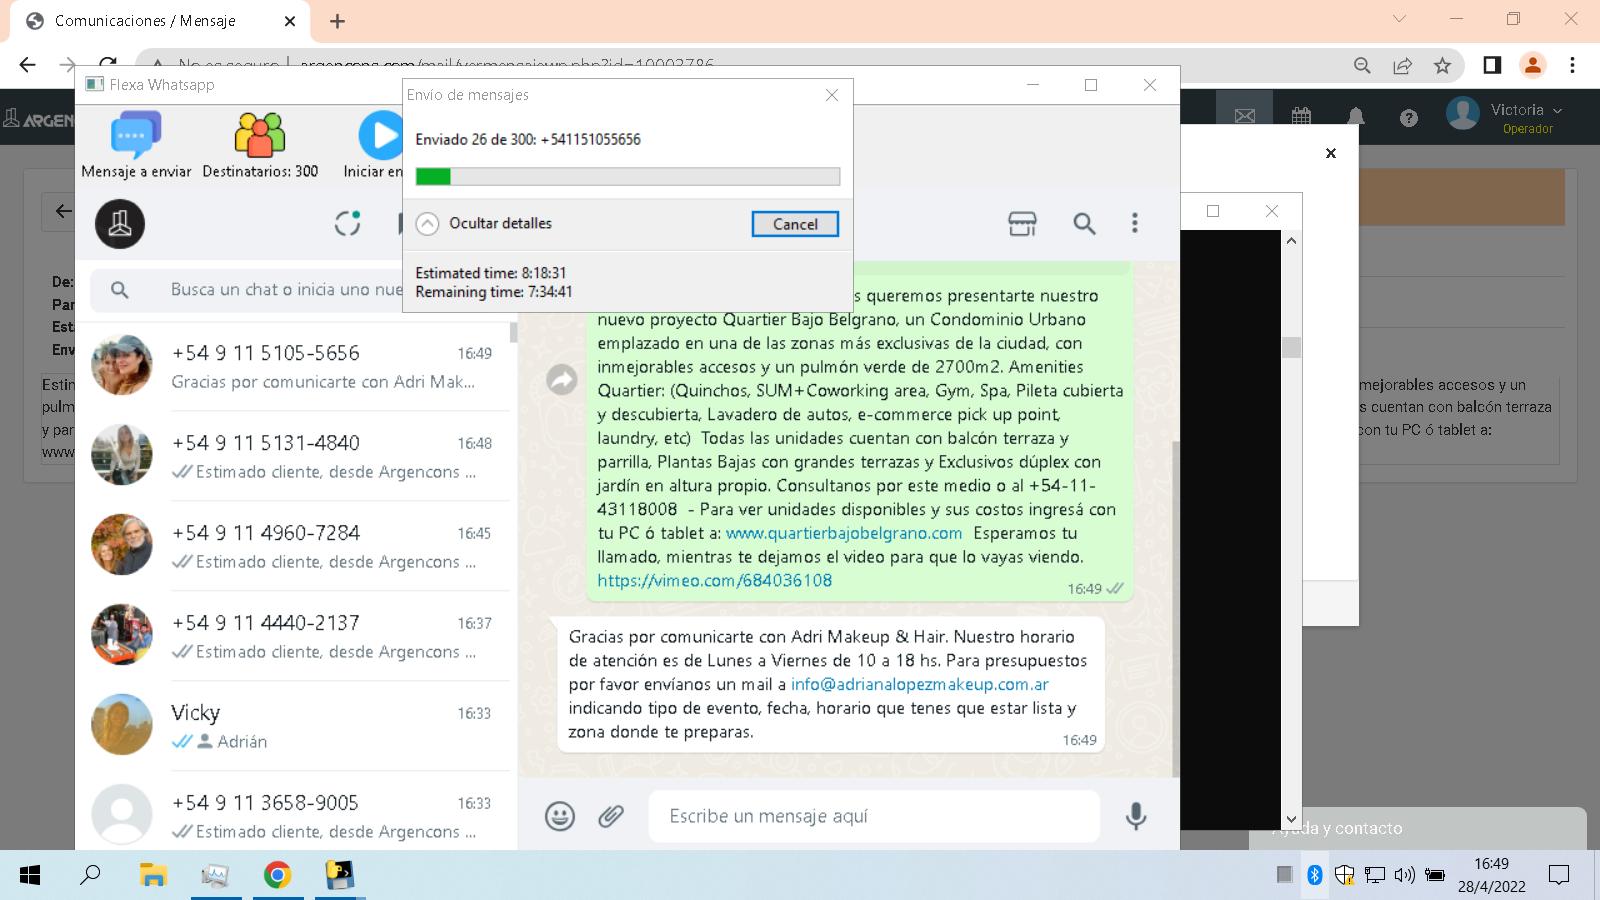Screen dimensions: 1600x900
Task: Click the forward arrow beside the message
Action: tap(562, 379)
